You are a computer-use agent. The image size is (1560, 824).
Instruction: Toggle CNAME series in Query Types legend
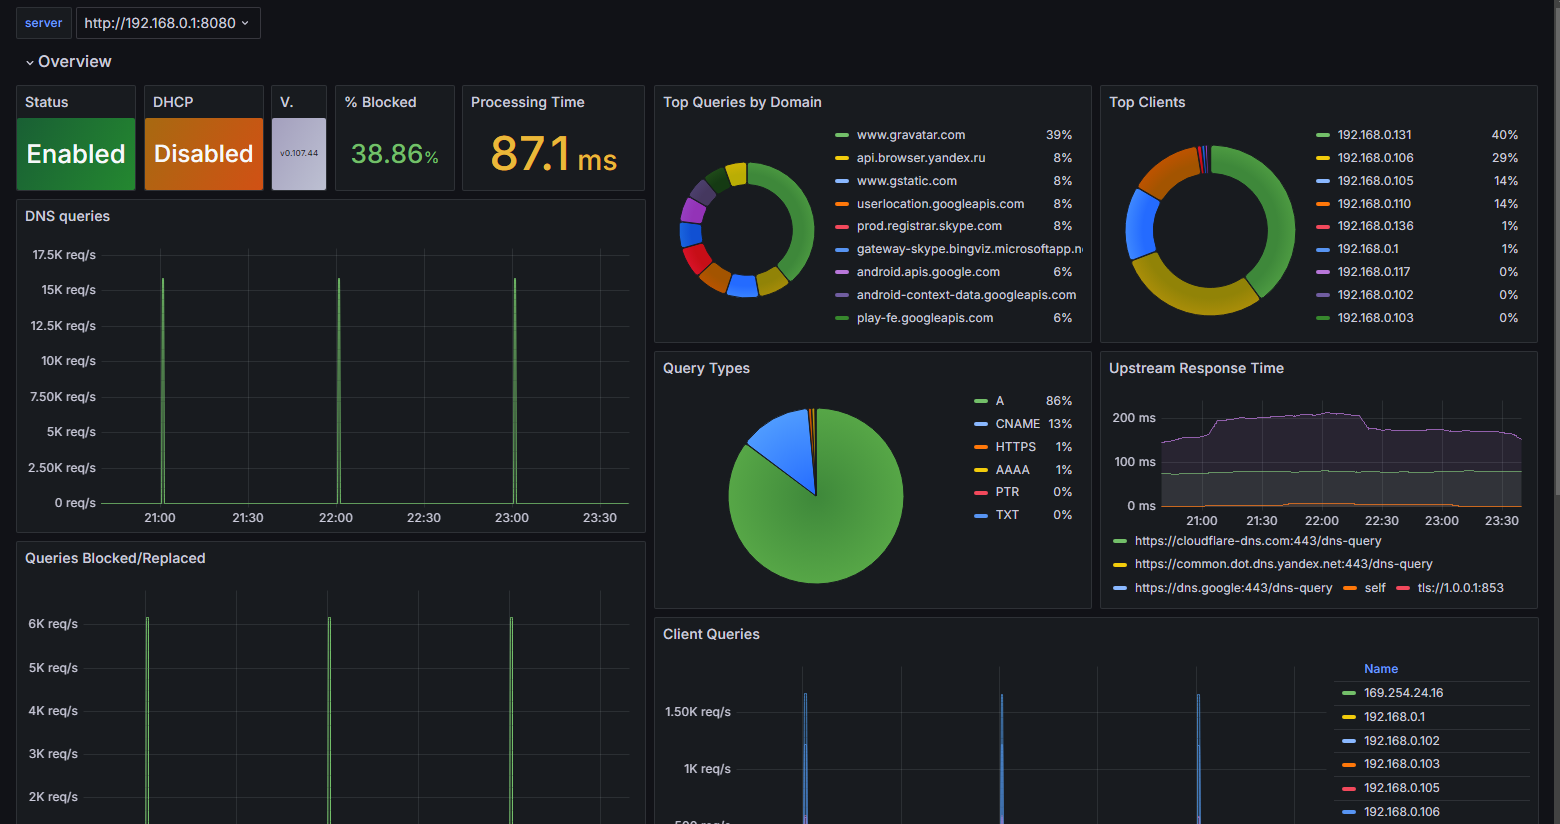(x=1017, y=424)
